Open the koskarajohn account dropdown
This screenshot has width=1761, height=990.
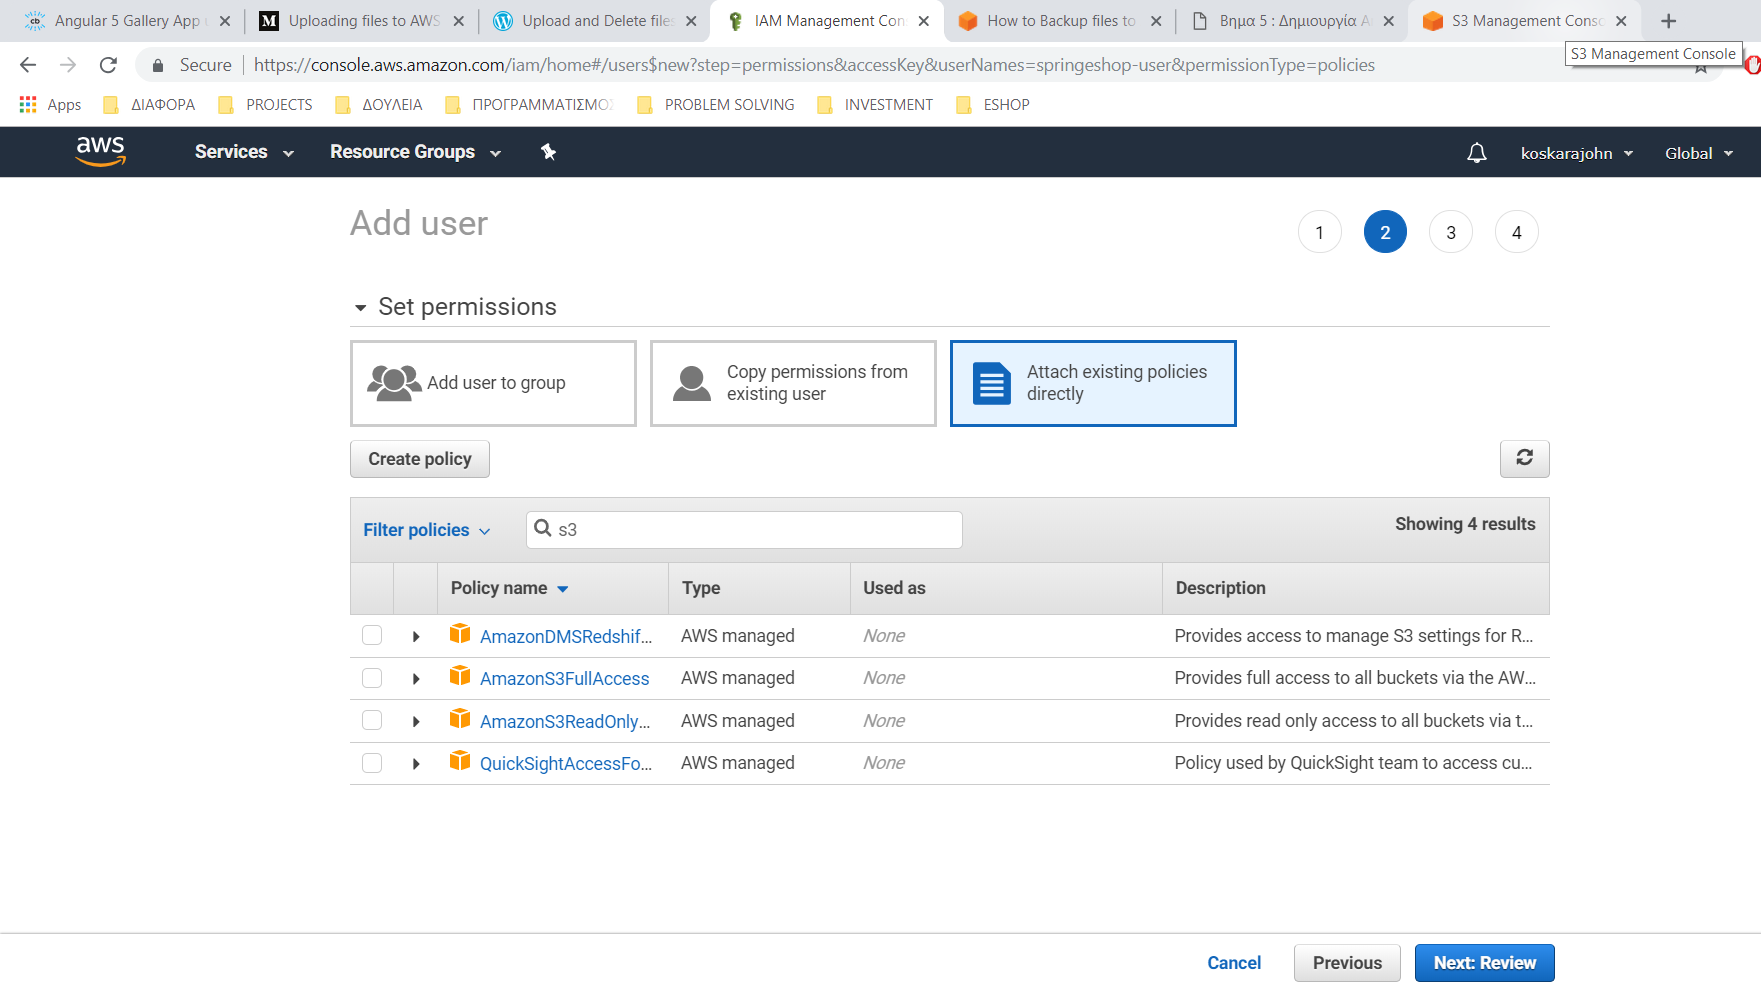click(1577, 153)
